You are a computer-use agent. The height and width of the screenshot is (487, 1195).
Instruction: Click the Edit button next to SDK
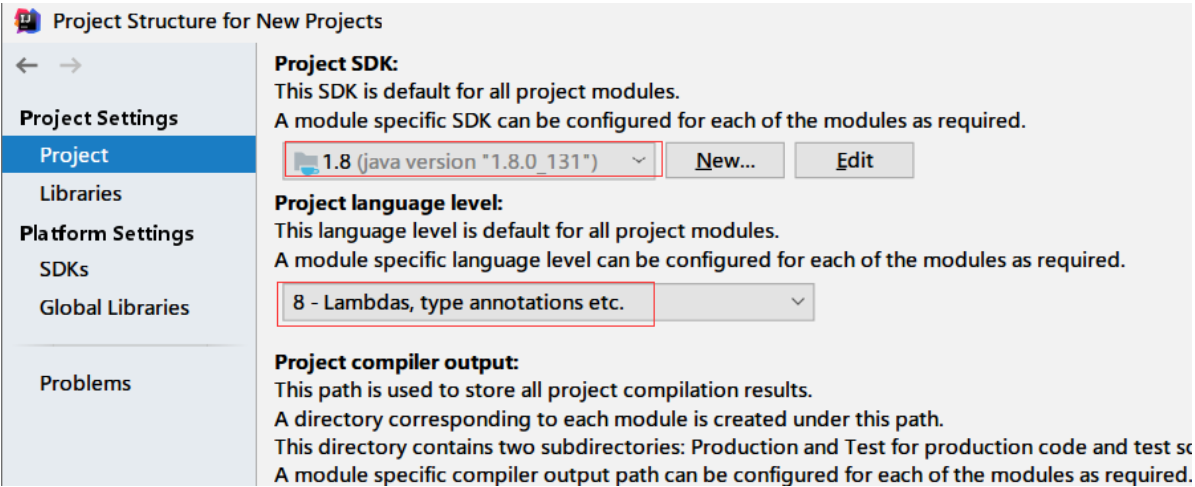click(x=854, y=161)
